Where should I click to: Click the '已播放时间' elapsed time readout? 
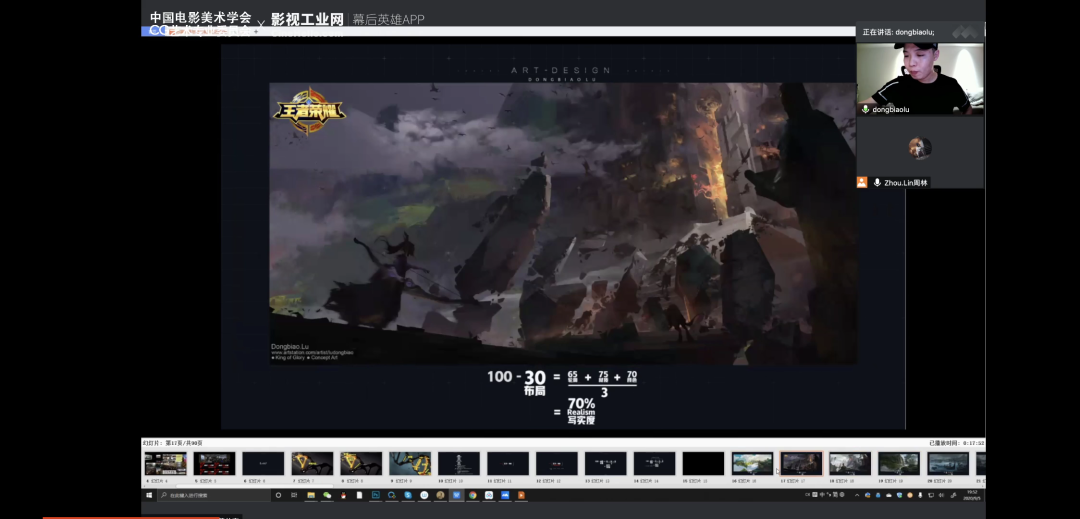point(957,443)
